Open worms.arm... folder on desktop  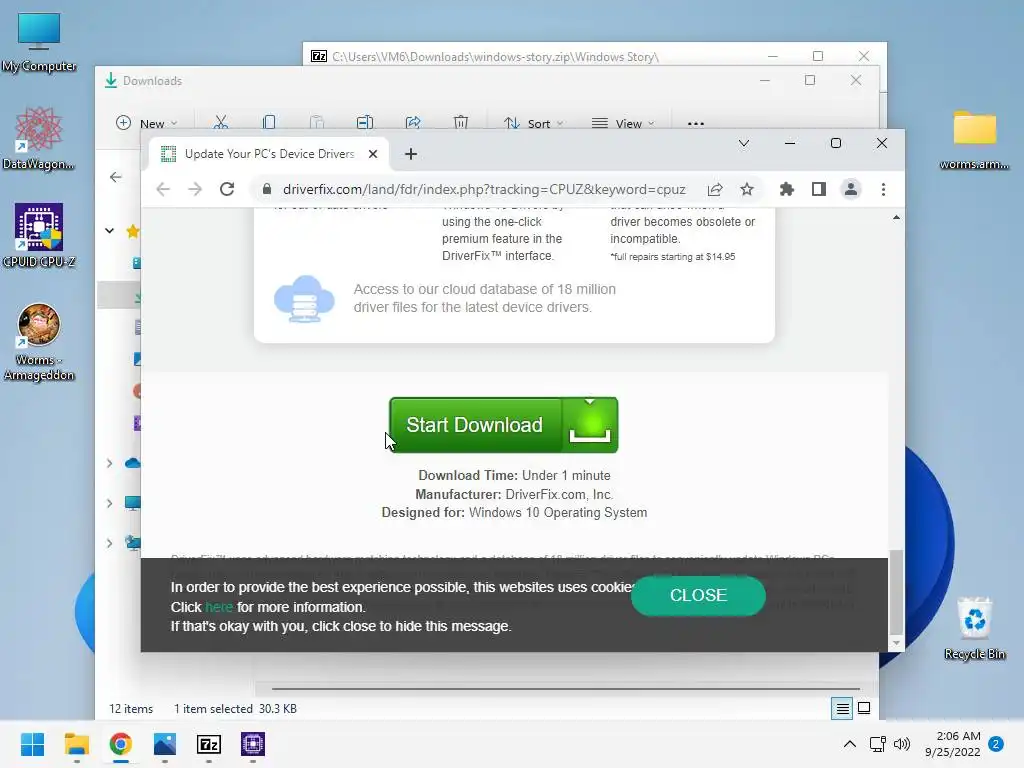pyautogui.click(x=974, y=138)
